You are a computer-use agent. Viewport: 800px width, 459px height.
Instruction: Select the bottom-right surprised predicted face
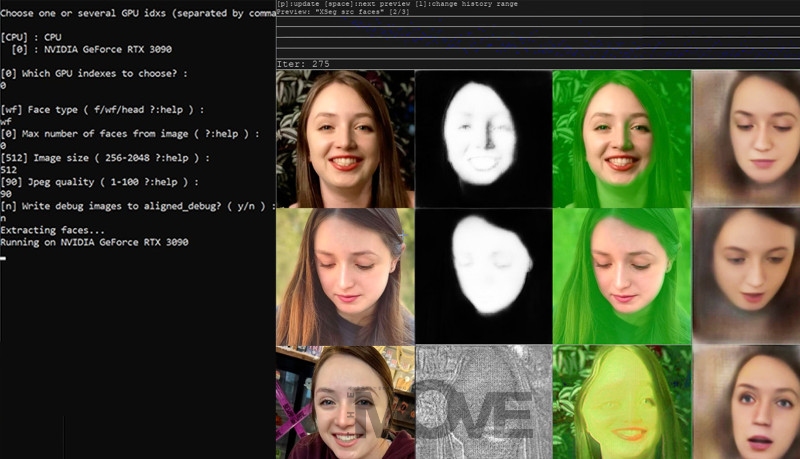[x=746, y=402]
